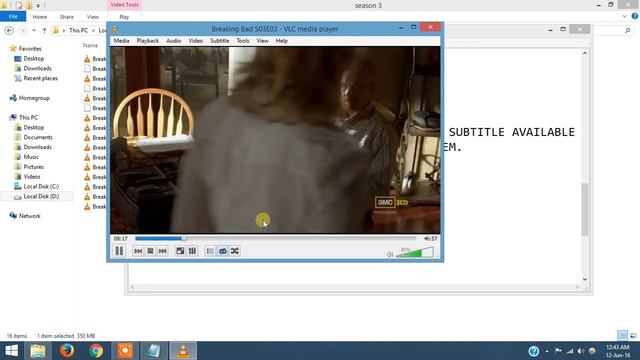
Task: Open Favorites in navigation pane
Action: point(30,49)
